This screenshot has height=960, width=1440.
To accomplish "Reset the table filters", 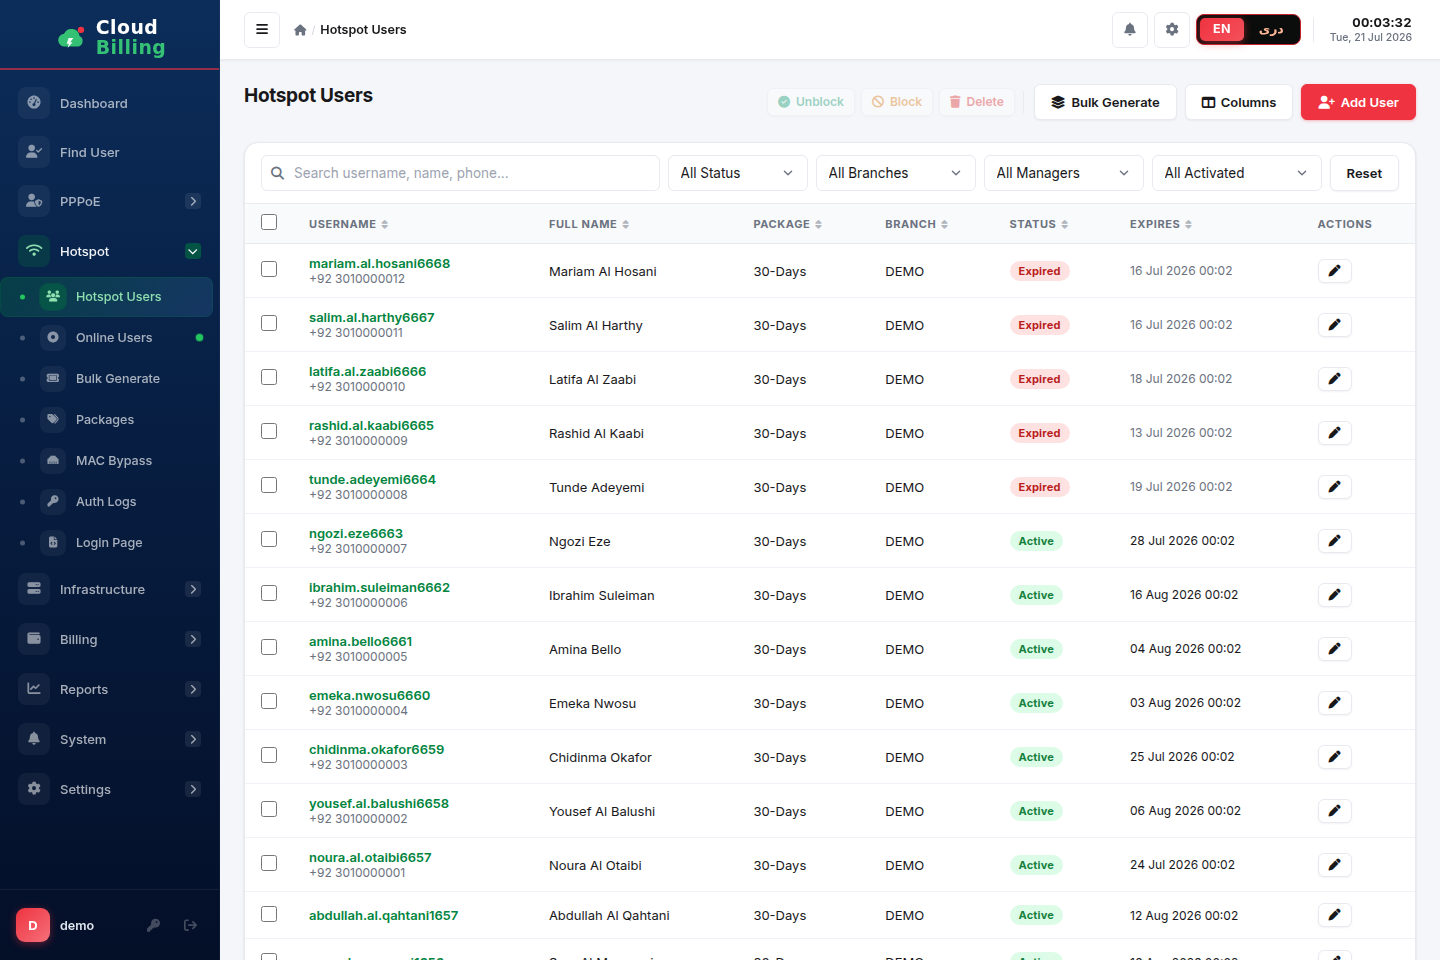I will pyautogui.click(x=1364, y=173).
